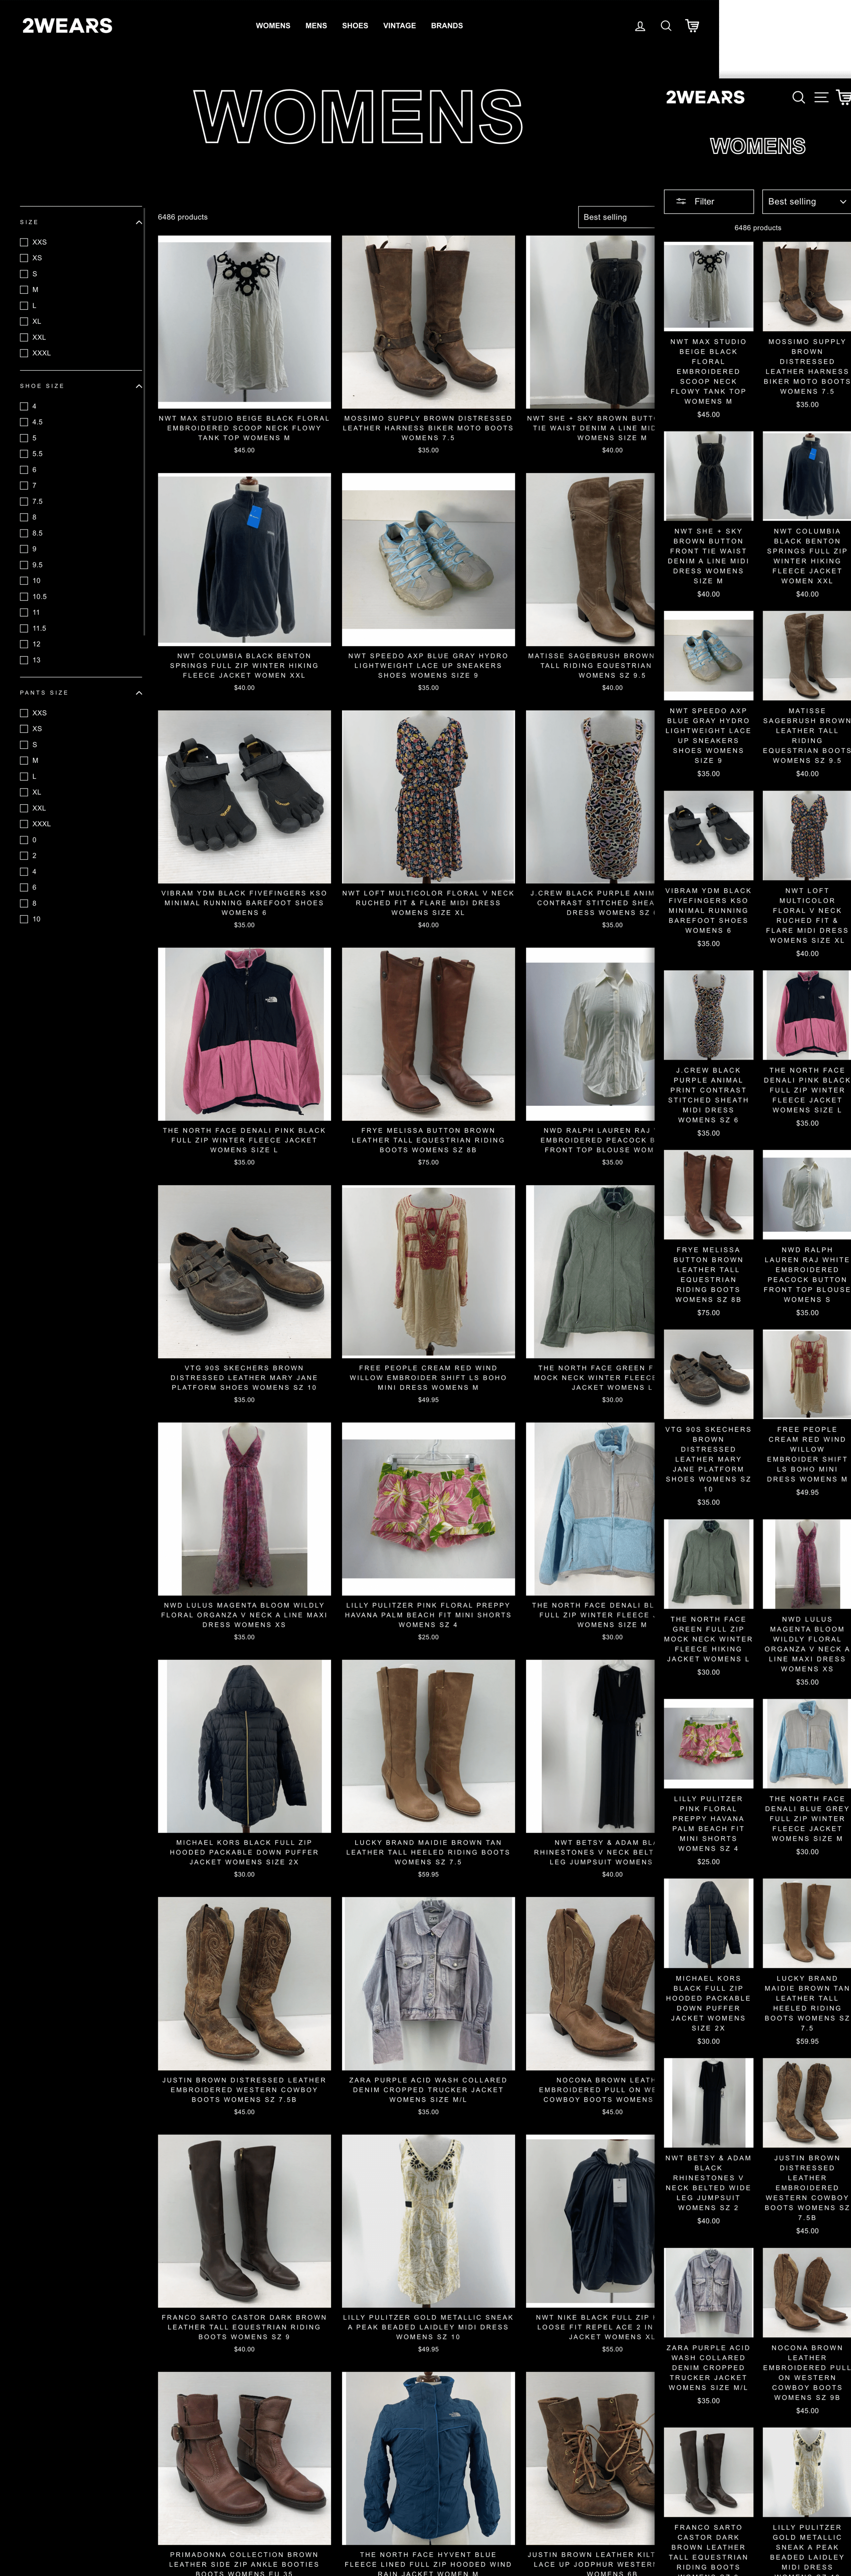Check the XS box under Pants Size
851x2576 pixels.
24,729
